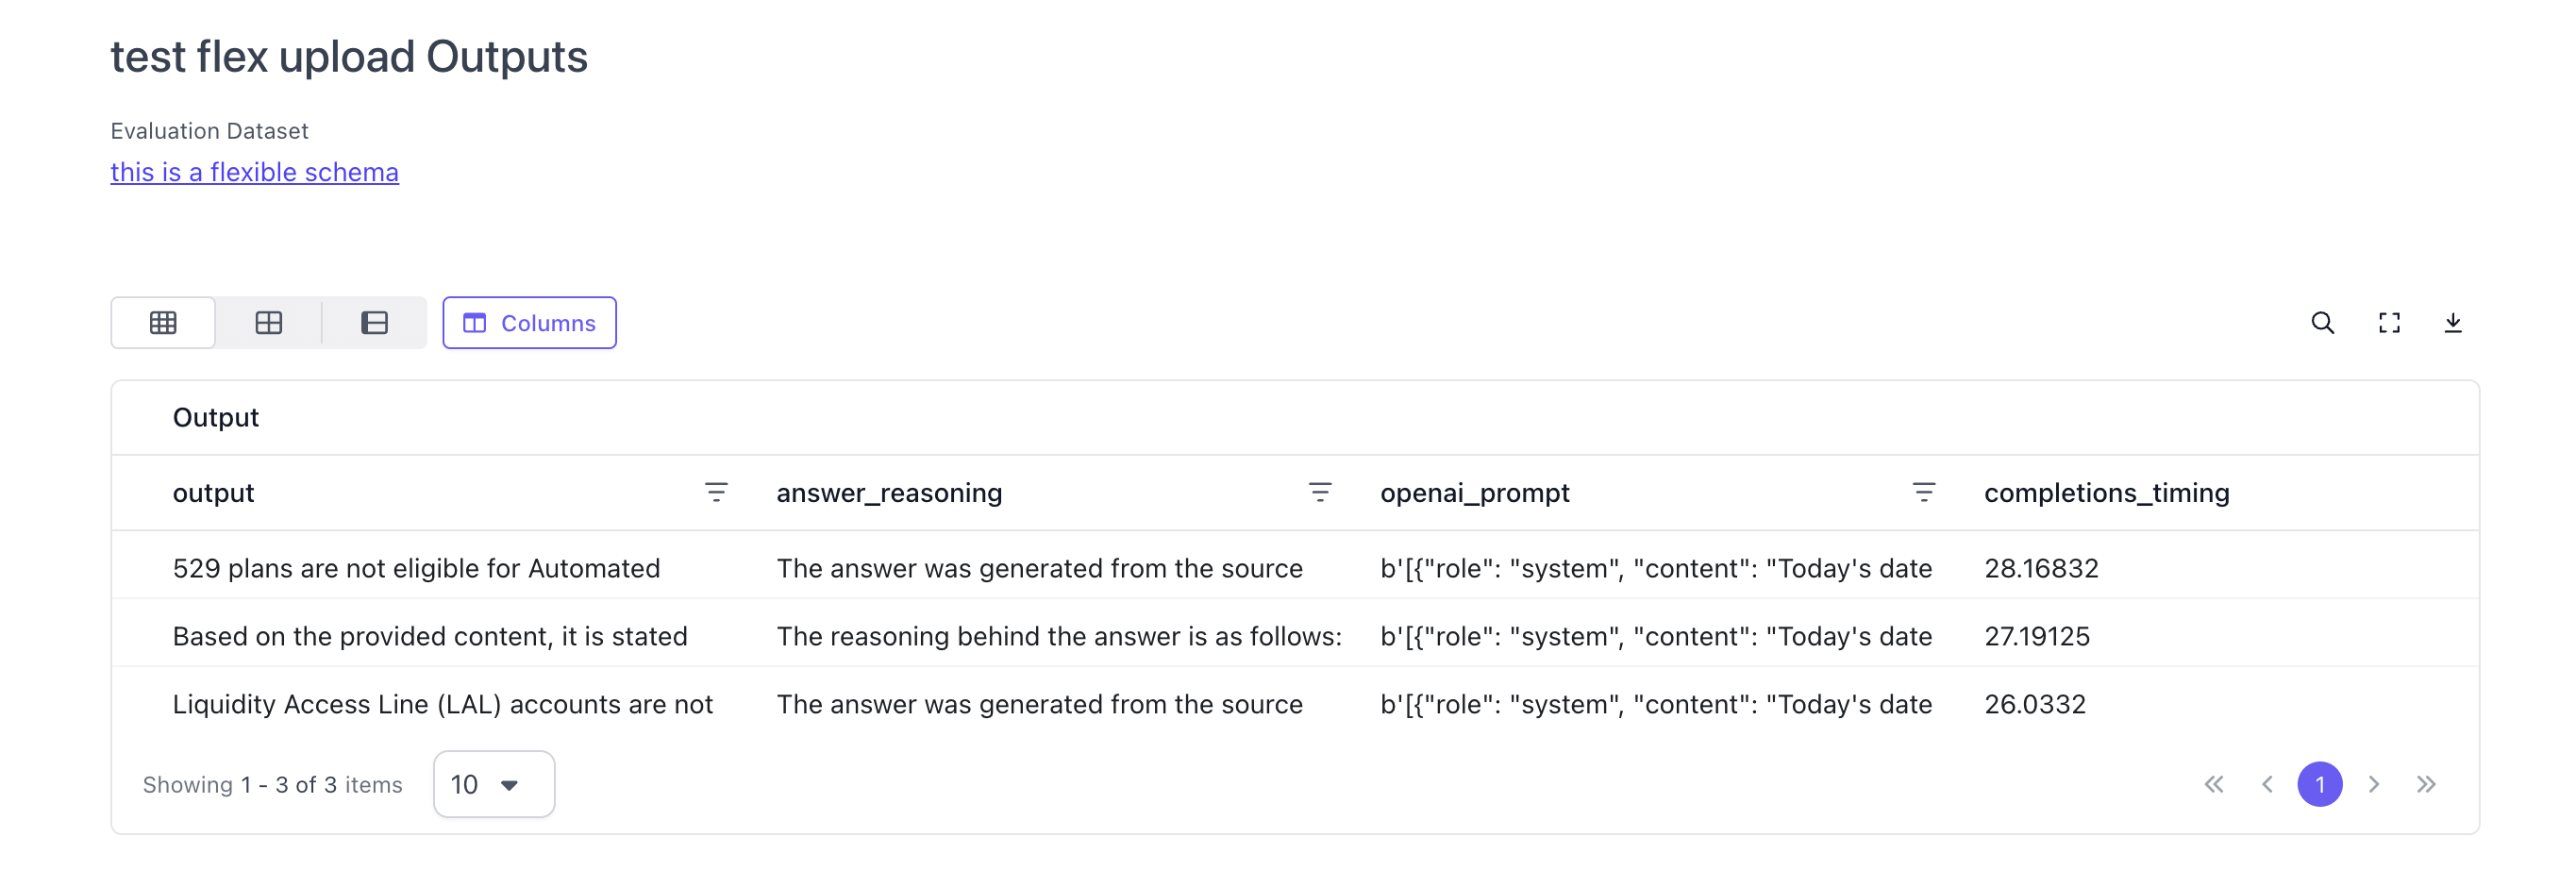Open filter for answer_reasoning column
The width and height of the screenshot is (2576, 887).
pos(1320,492)
